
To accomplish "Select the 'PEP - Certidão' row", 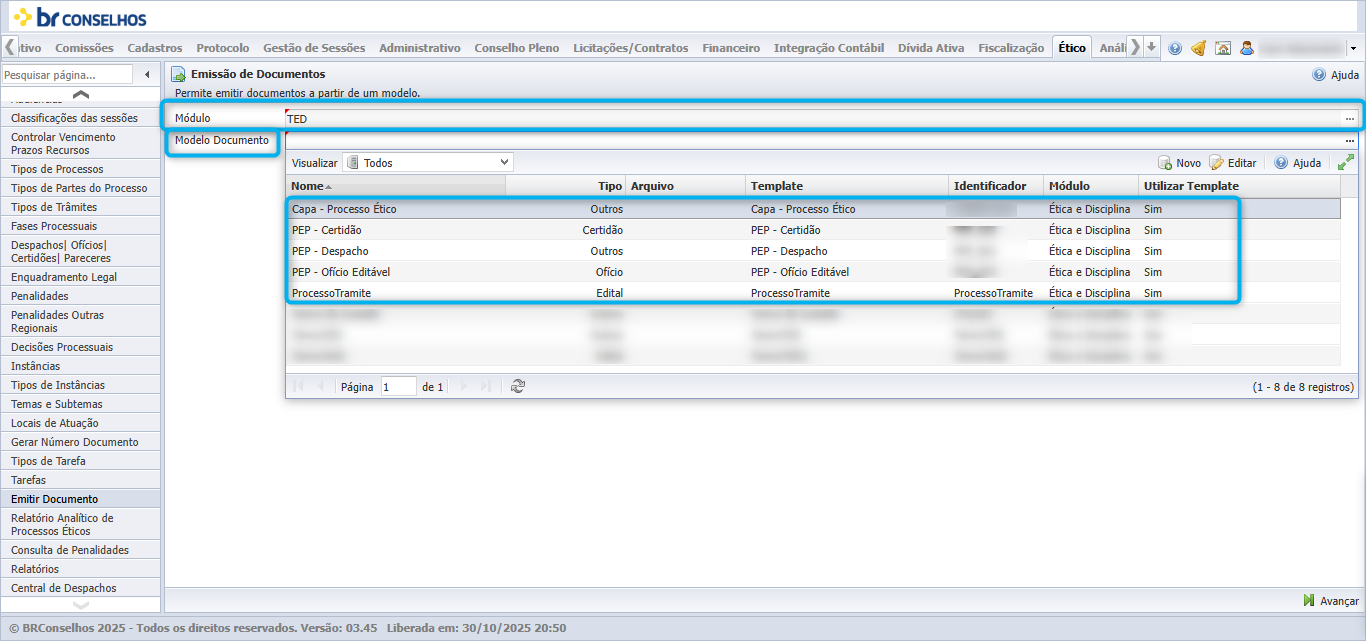I will tap(812, 230).
